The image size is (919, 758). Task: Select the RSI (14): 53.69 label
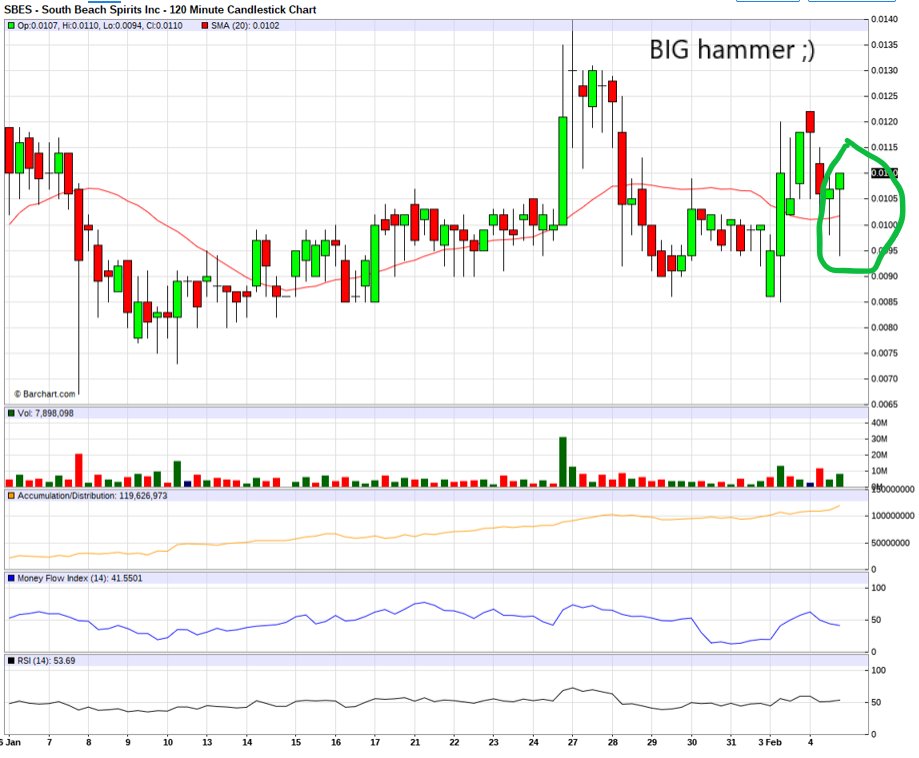(46, 661)
